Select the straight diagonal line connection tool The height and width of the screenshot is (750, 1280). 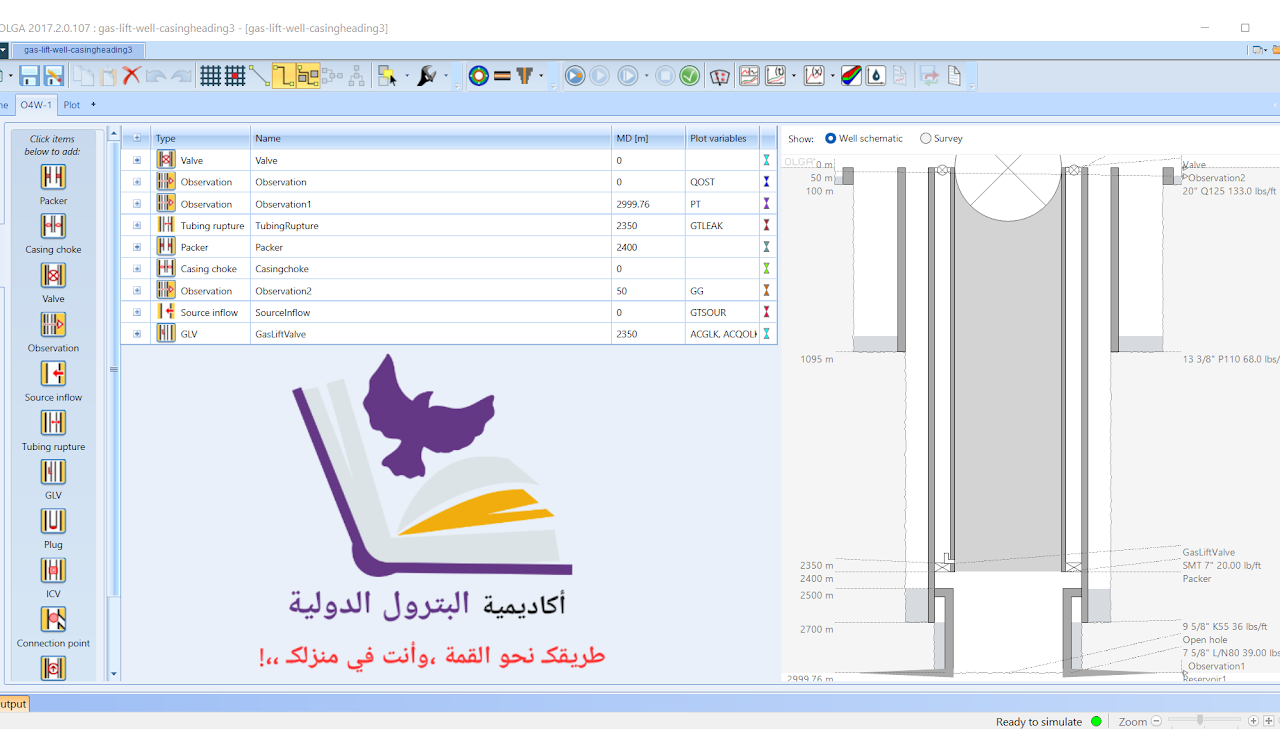click(259, 75)
